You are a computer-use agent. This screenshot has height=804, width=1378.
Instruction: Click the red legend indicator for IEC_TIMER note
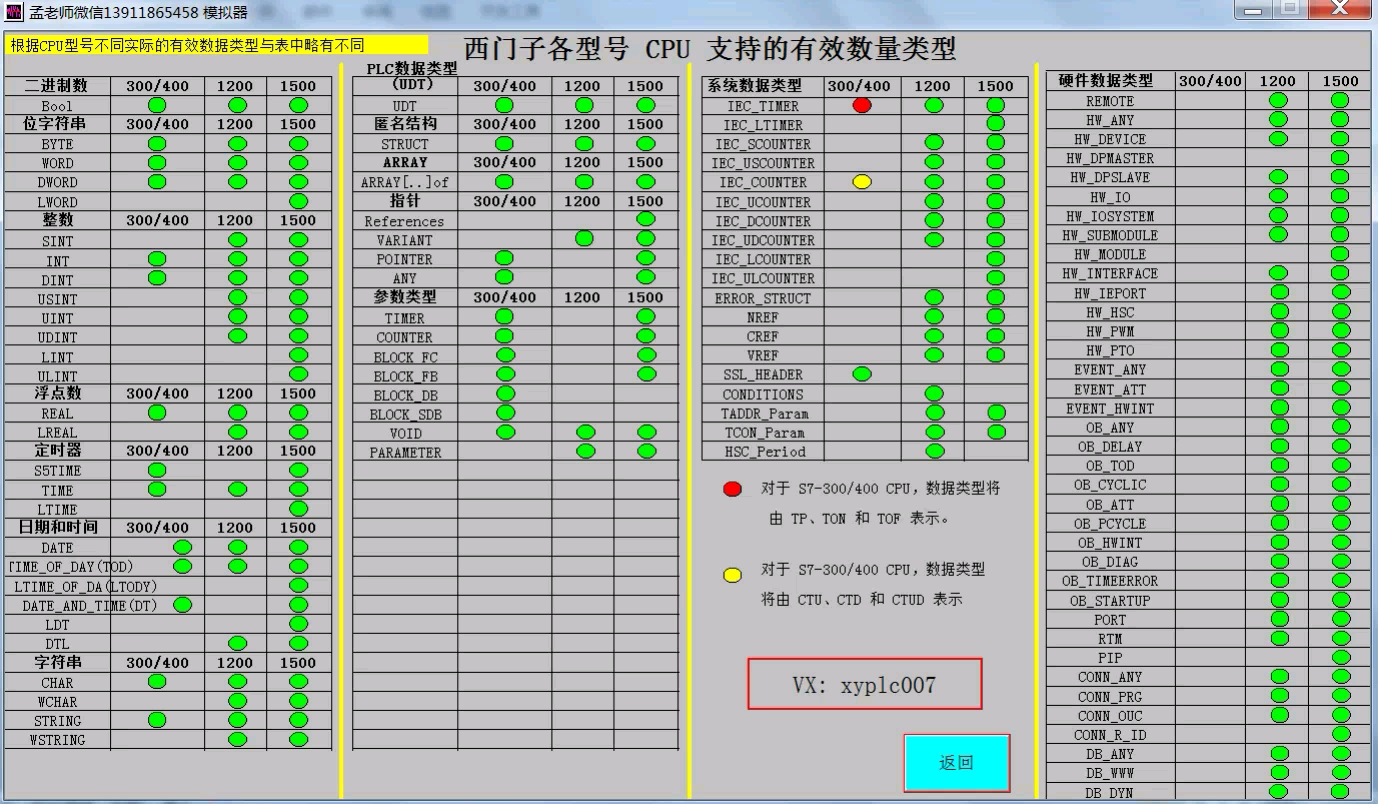[733, 488]
